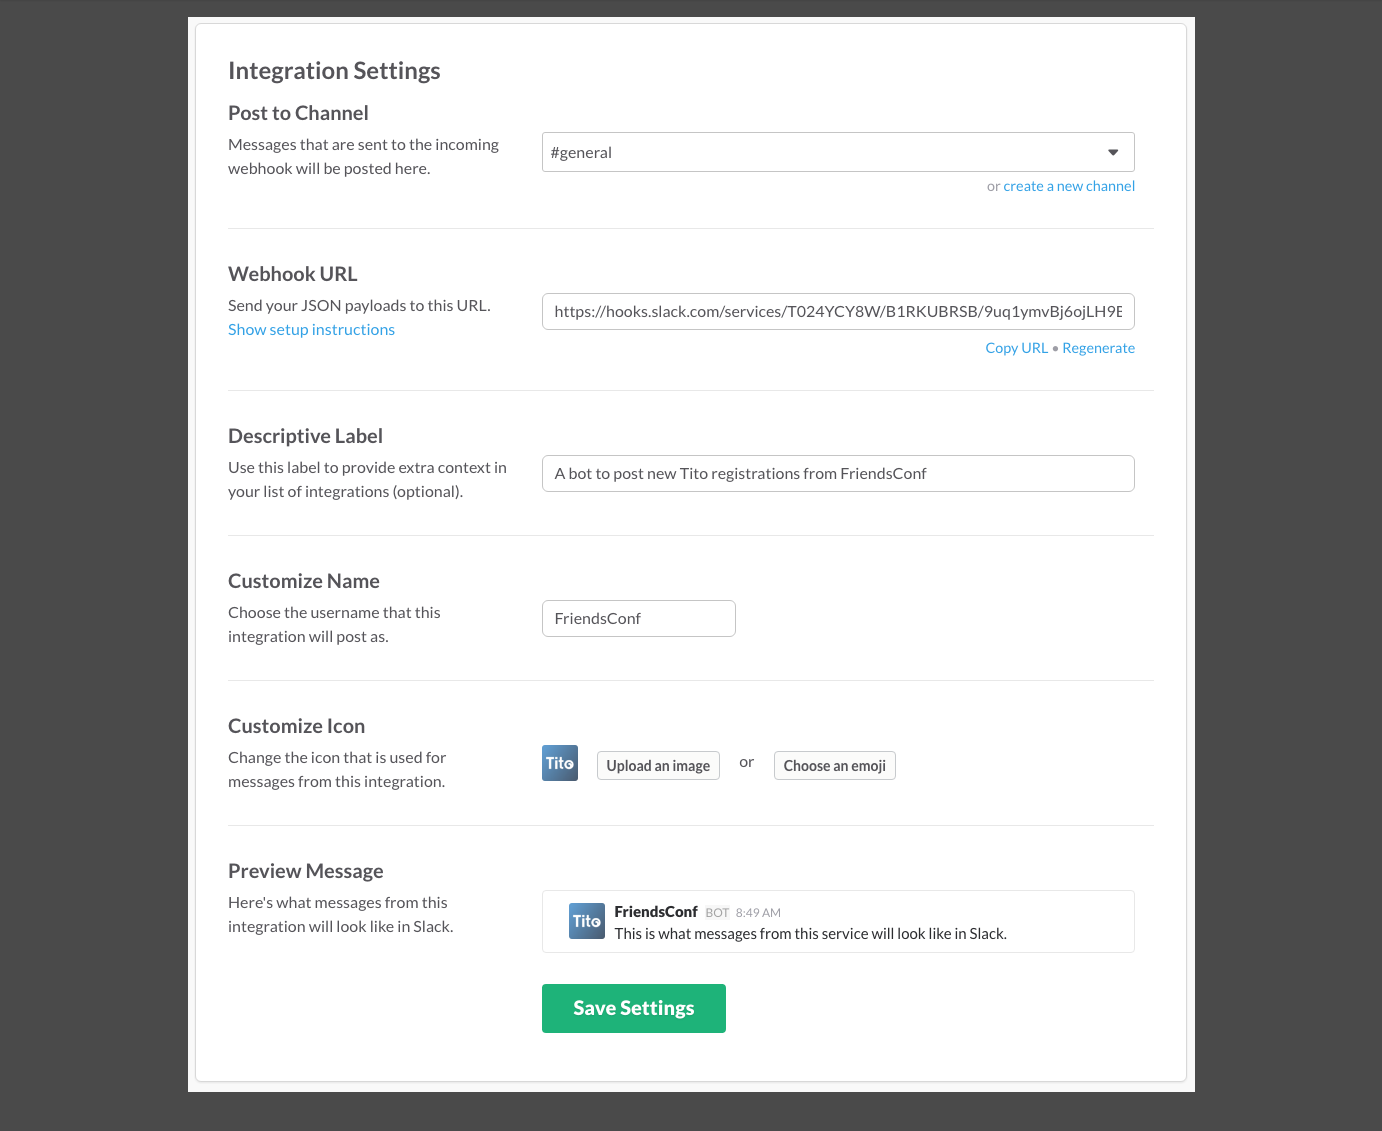
Task: Click the BOT badge in the preview message
Action: coord(717,913)
